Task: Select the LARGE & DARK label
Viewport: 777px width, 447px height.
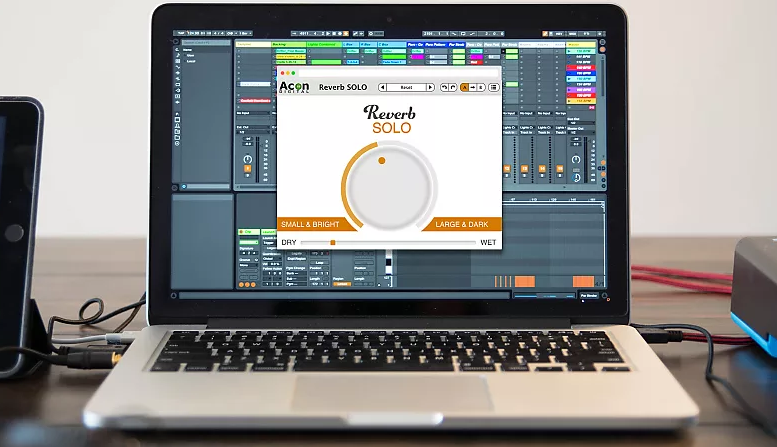Action: (x=462, y=224)
